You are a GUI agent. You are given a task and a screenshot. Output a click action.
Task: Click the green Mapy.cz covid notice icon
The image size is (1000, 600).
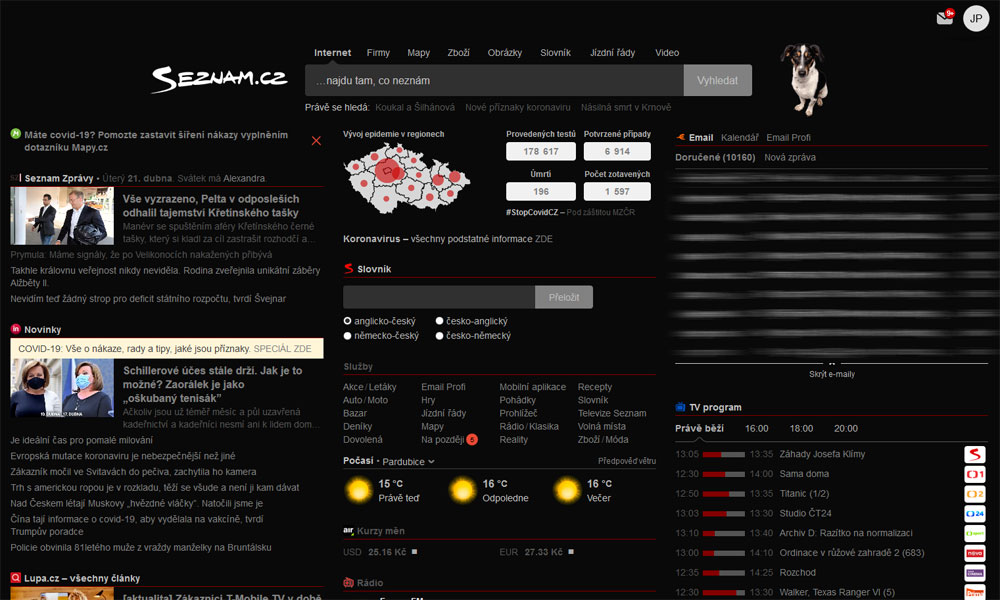point(16,134)
